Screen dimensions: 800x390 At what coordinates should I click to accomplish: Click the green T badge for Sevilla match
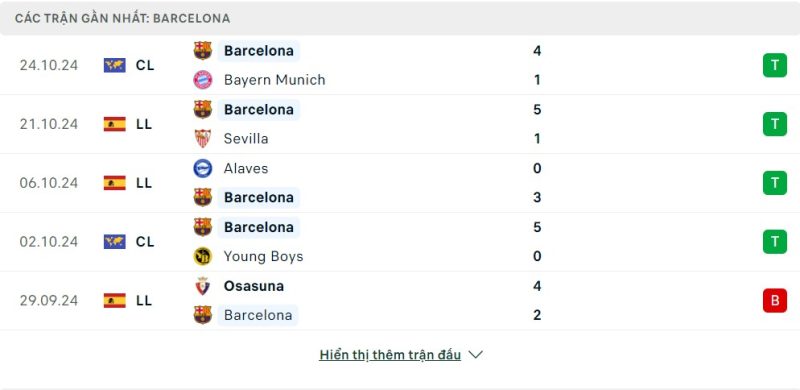pos(774,124)
